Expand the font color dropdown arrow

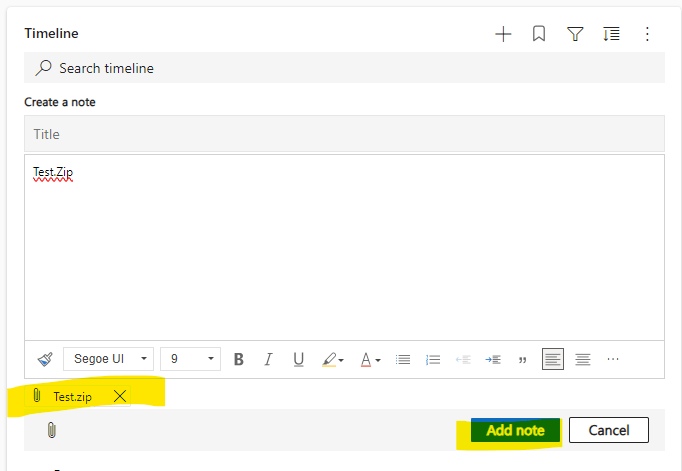tap(378, 360)
